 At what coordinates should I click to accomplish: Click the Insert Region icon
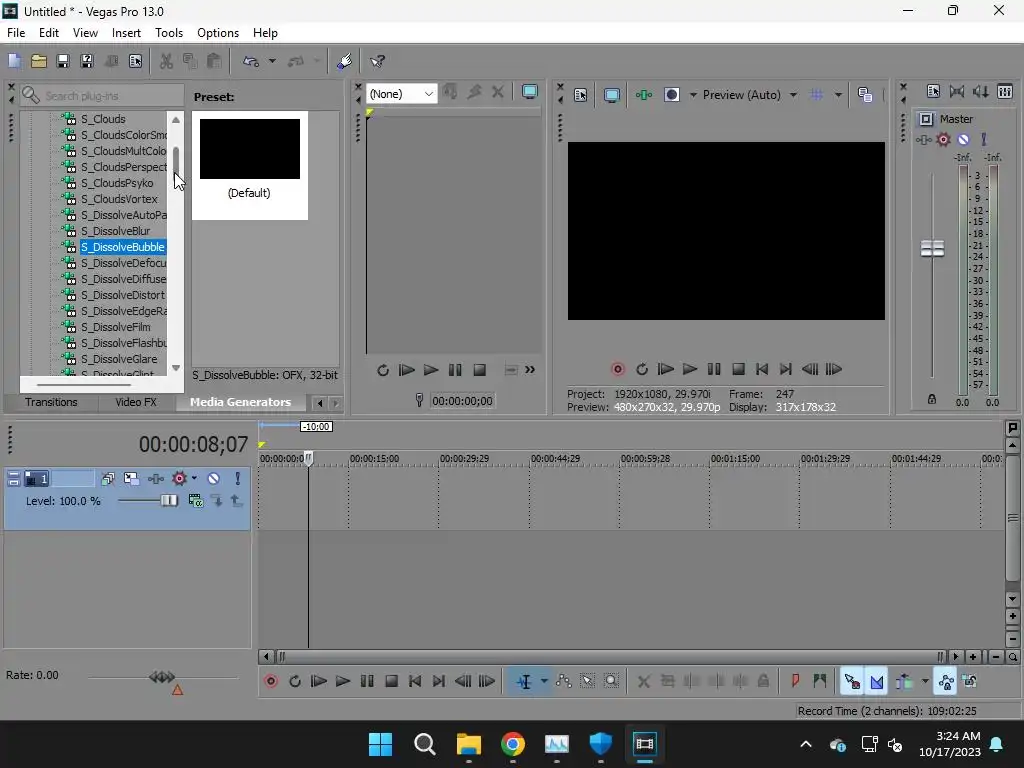pos(820,682)
